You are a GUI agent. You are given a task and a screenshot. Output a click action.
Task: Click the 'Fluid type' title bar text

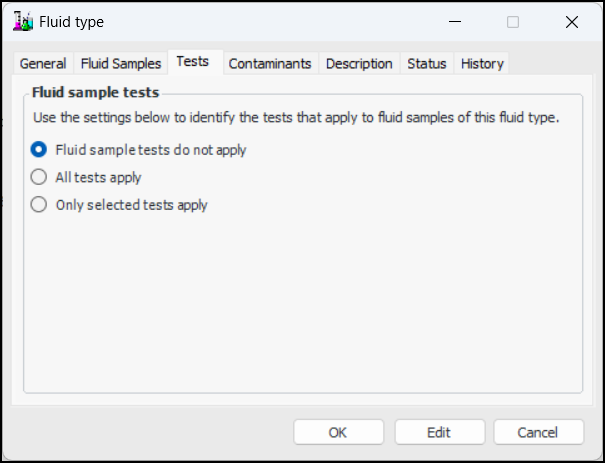[x=72, y=21]
